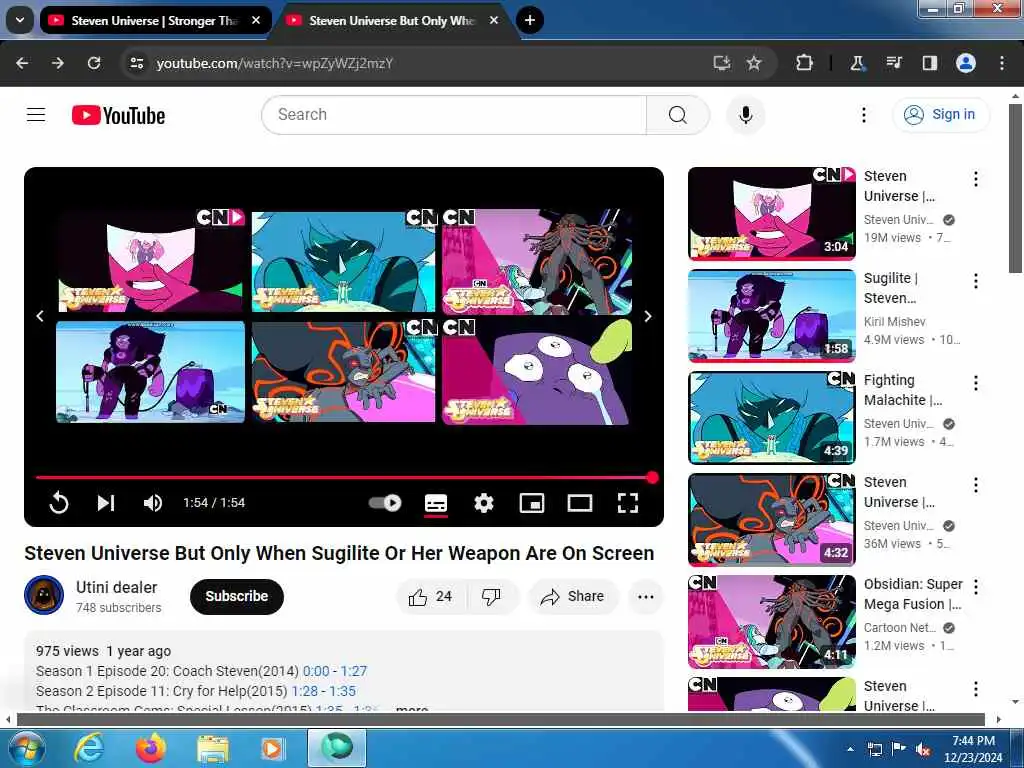Show previous end-screen suggestions arrow

40,316
